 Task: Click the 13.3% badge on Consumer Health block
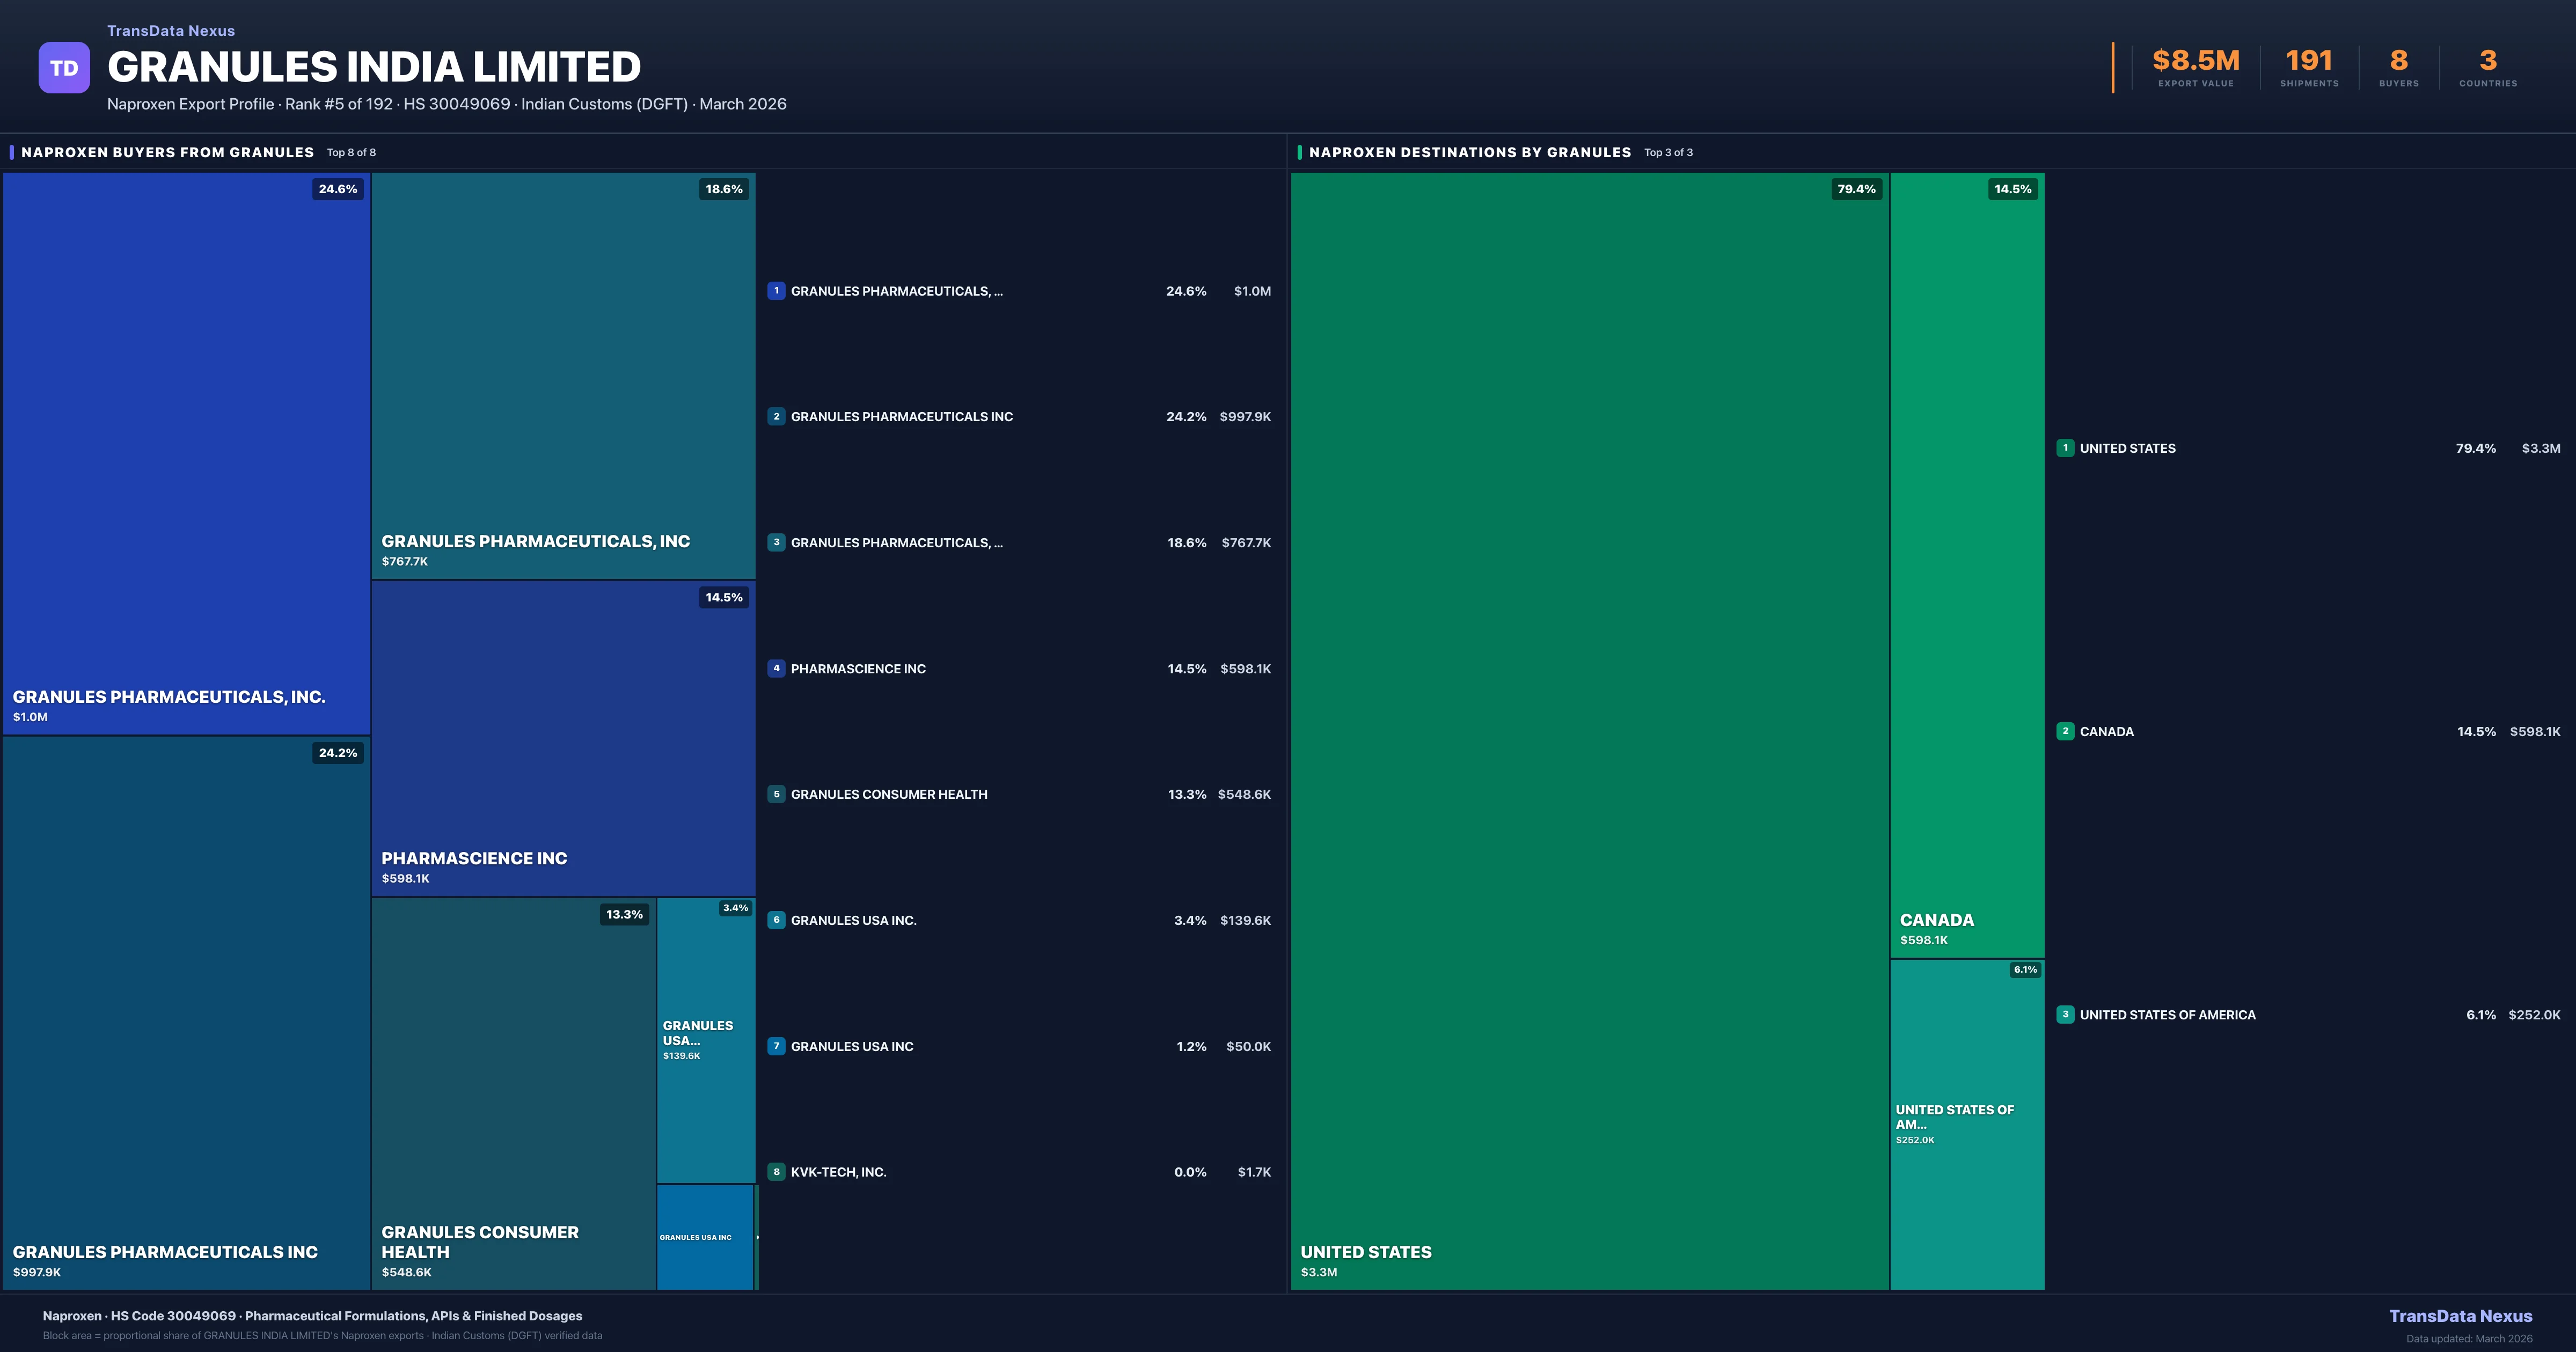coord(624,914)
